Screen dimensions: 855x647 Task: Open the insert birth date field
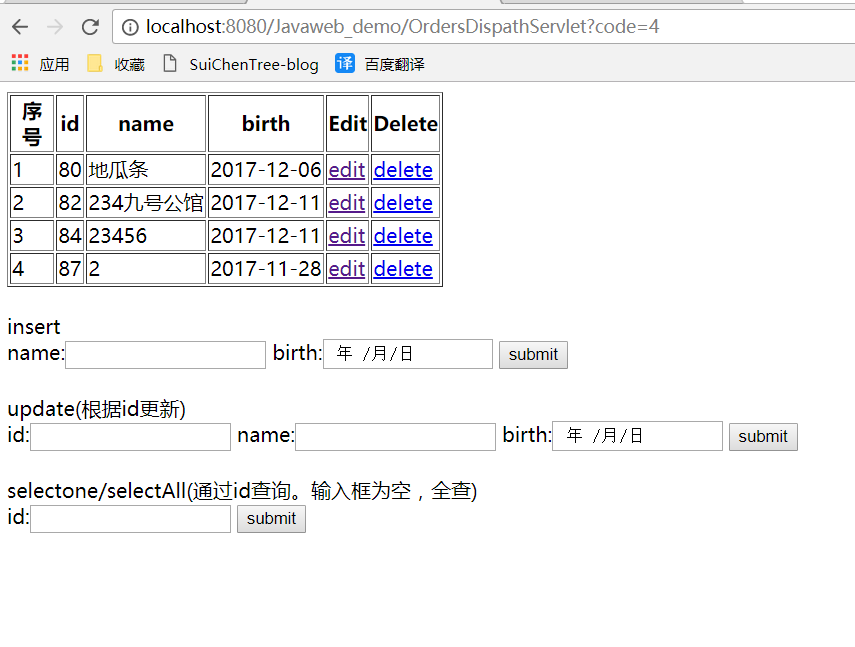coord(407,354)
